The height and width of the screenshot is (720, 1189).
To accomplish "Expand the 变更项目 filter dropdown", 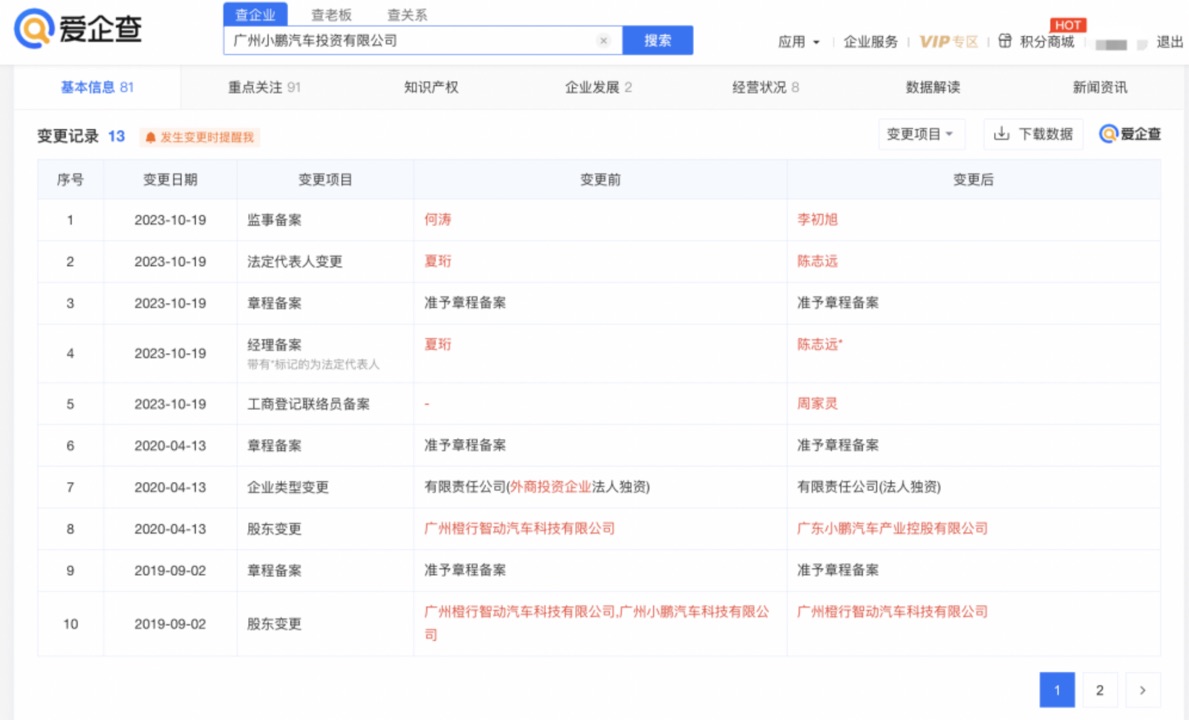I will point(921,134).
